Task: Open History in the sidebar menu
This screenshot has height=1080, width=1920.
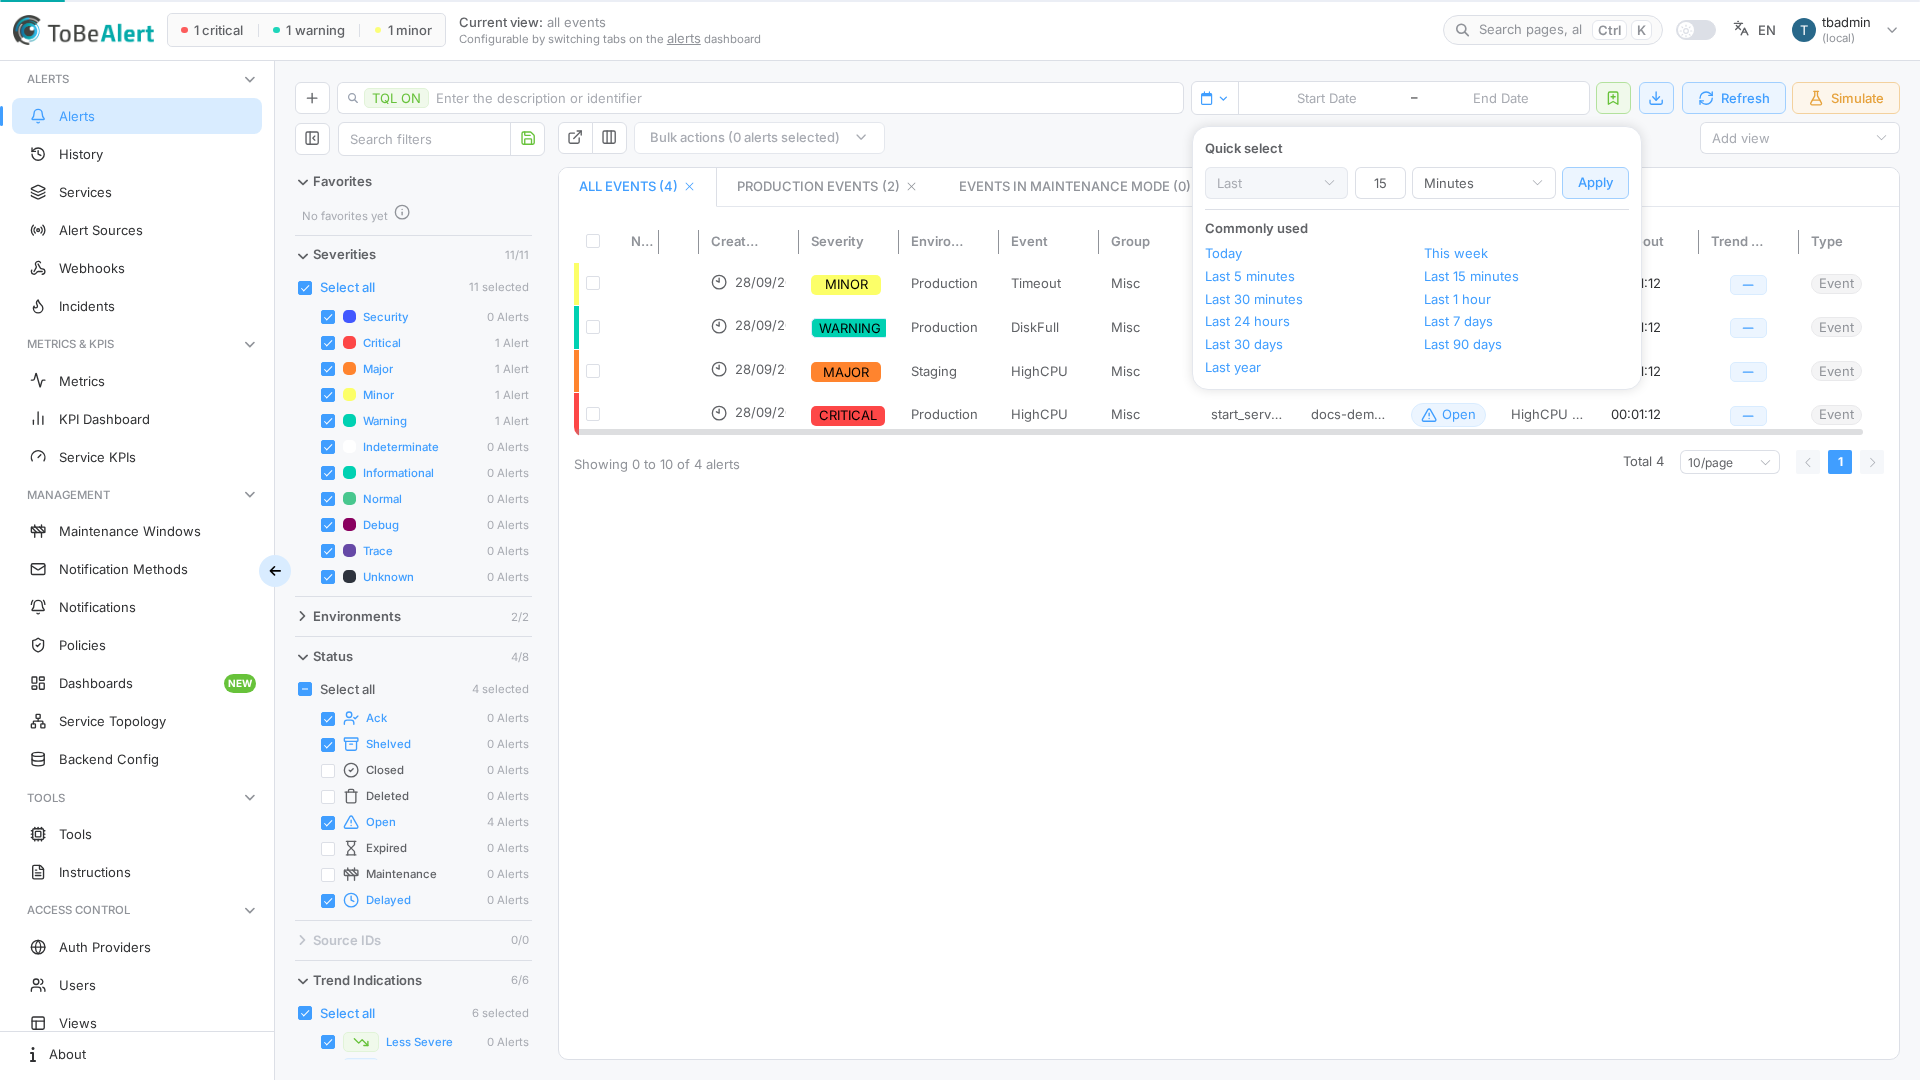Action: point(137,154)
